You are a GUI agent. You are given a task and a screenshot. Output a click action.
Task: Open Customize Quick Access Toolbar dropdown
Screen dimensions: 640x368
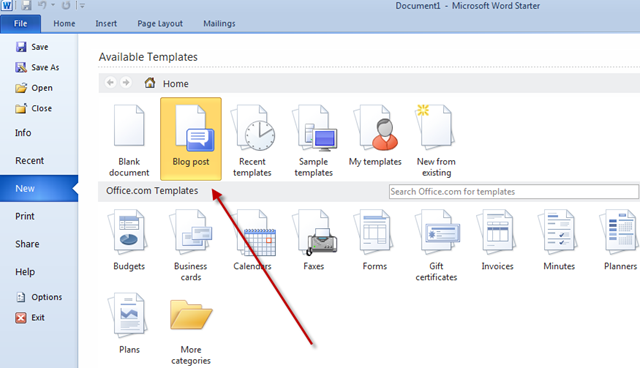[82, 6]
